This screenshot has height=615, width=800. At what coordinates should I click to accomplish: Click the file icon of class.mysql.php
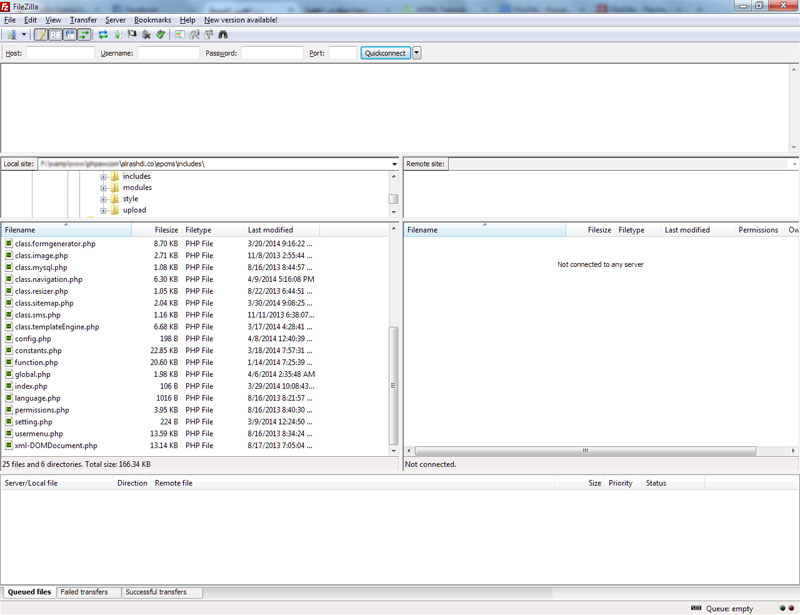pyautogui.click(x=9, y=267)
